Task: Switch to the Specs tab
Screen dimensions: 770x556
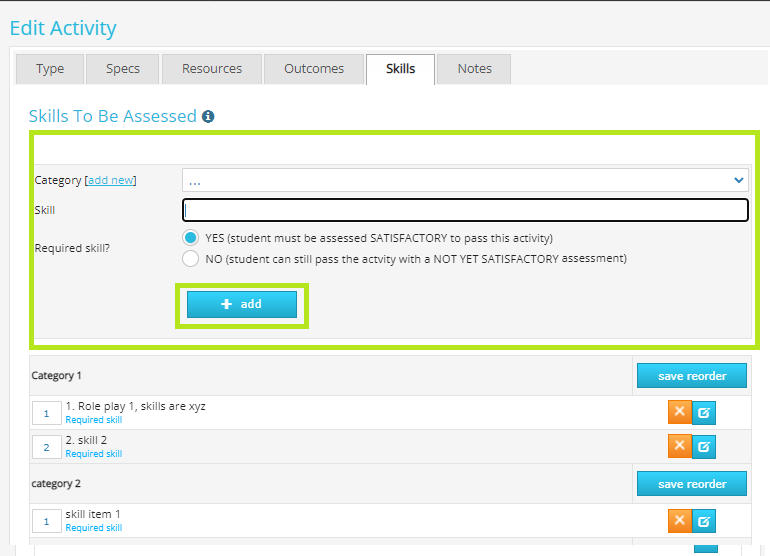Action: [123, 69]
